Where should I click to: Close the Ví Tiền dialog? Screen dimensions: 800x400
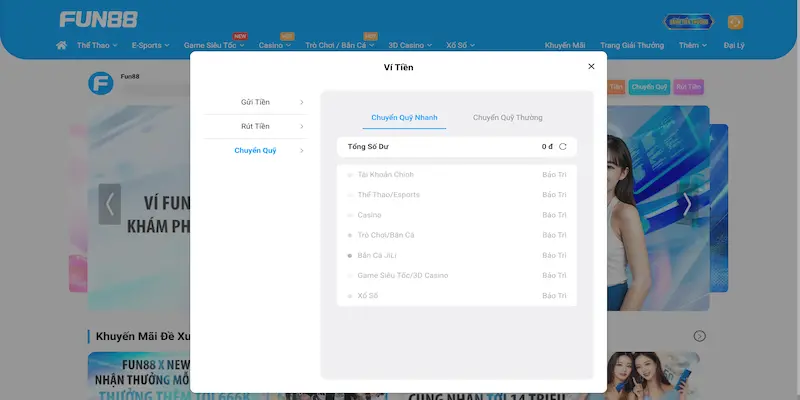coord(591,66)
